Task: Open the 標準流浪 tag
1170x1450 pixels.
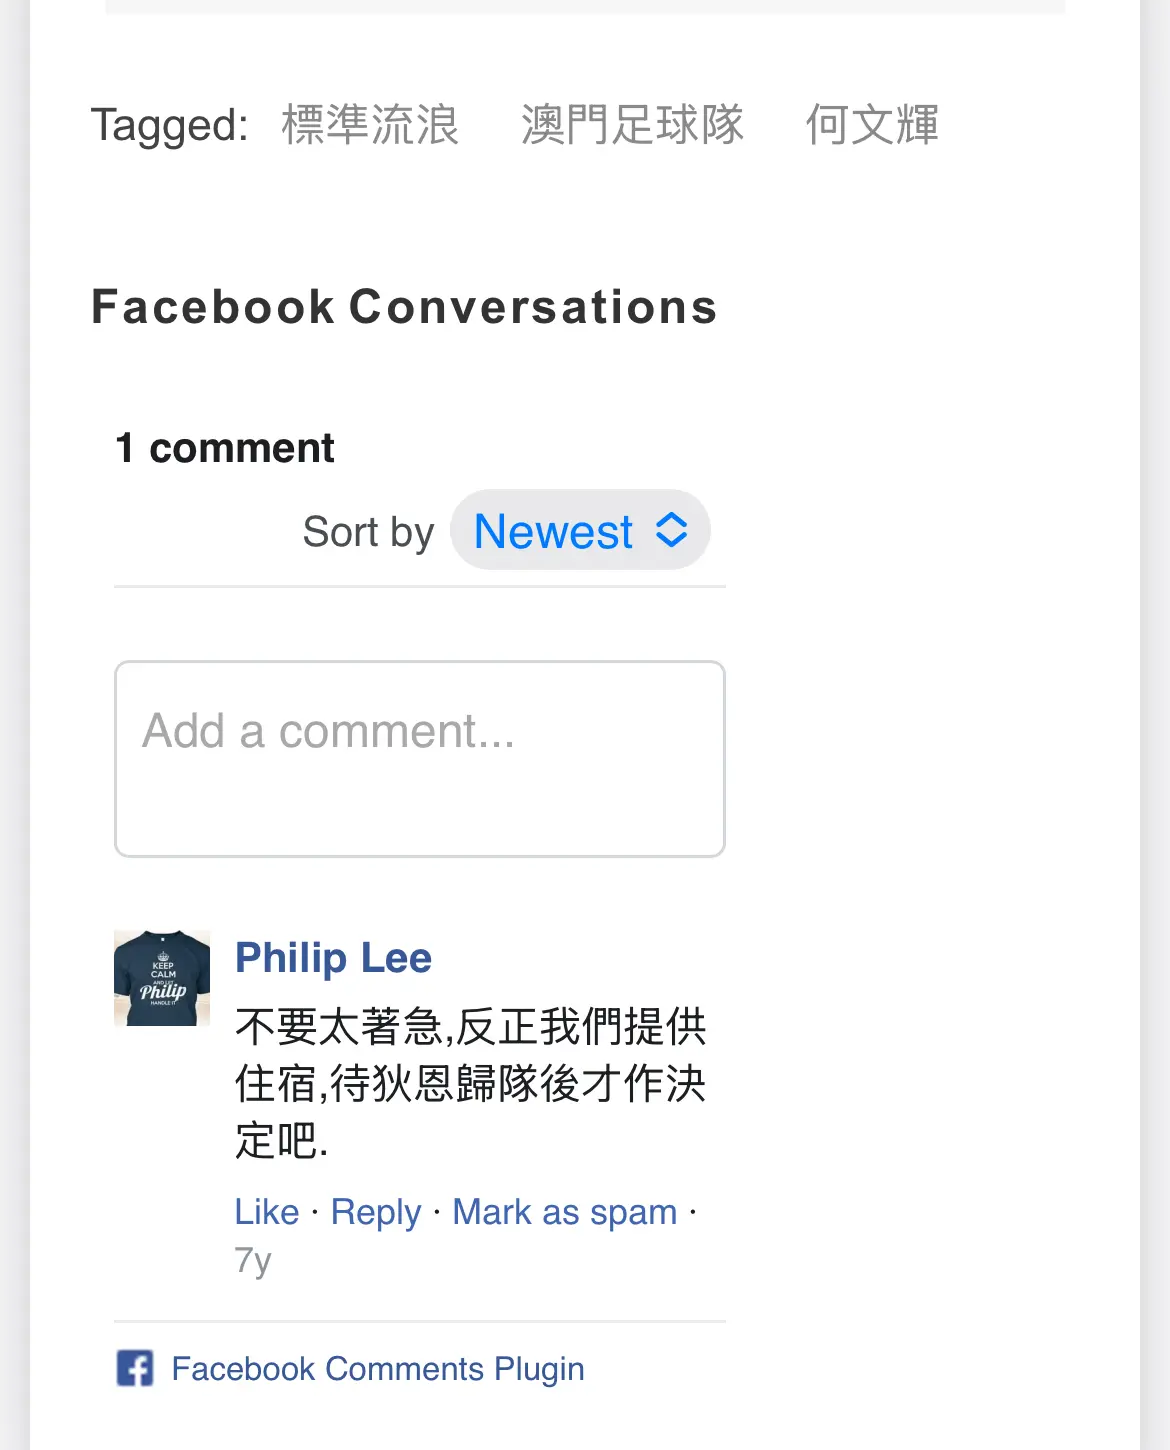Action: [x=370, y=125]
